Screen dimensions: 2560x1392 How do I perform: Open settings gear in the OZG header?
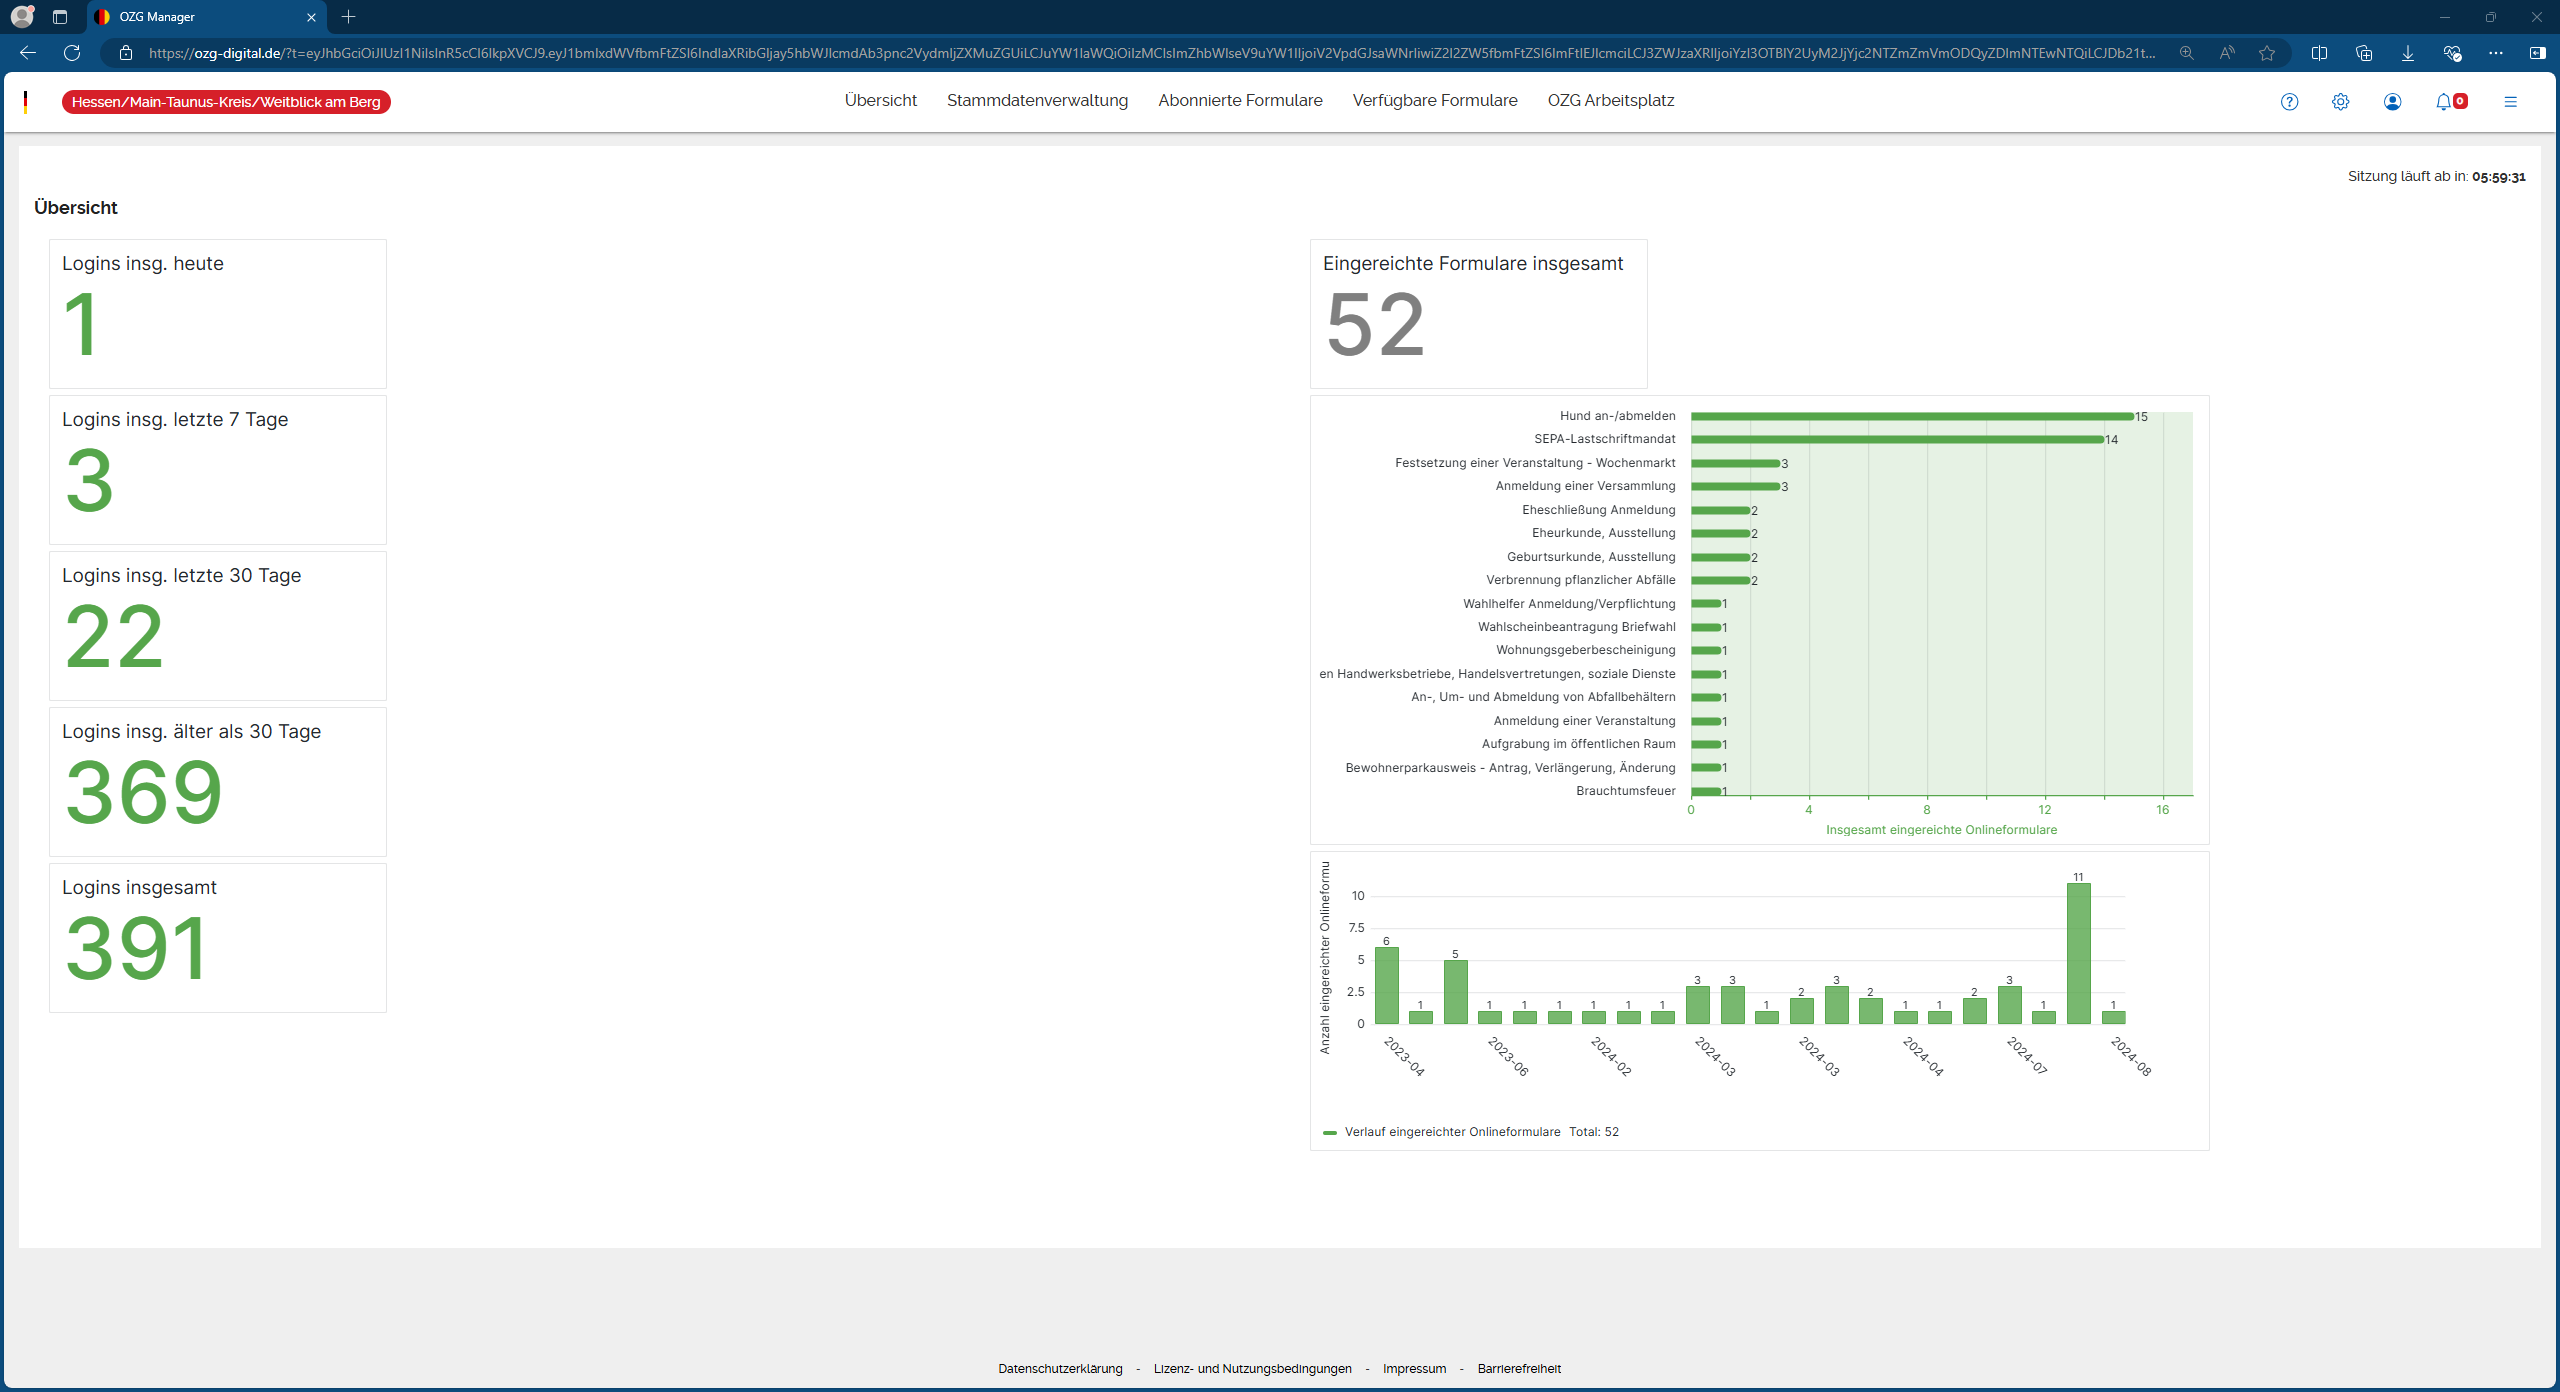pyautogui.click(x=2340, y=101)
